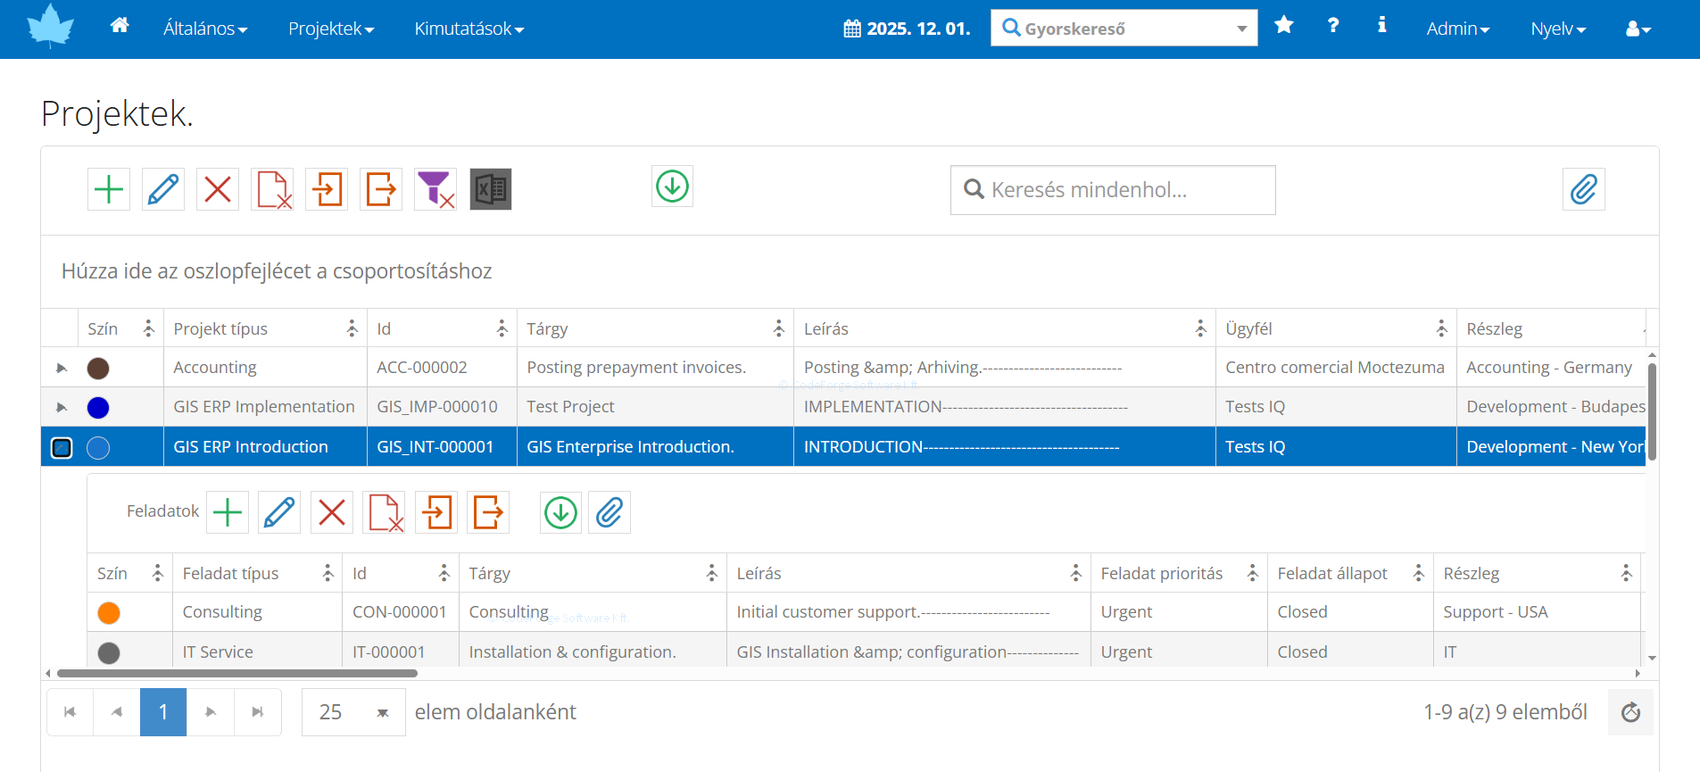Viewport: 1700px width, 772px height.
Task: Open the Kimutatások menu
Action: tap(469, 29)
